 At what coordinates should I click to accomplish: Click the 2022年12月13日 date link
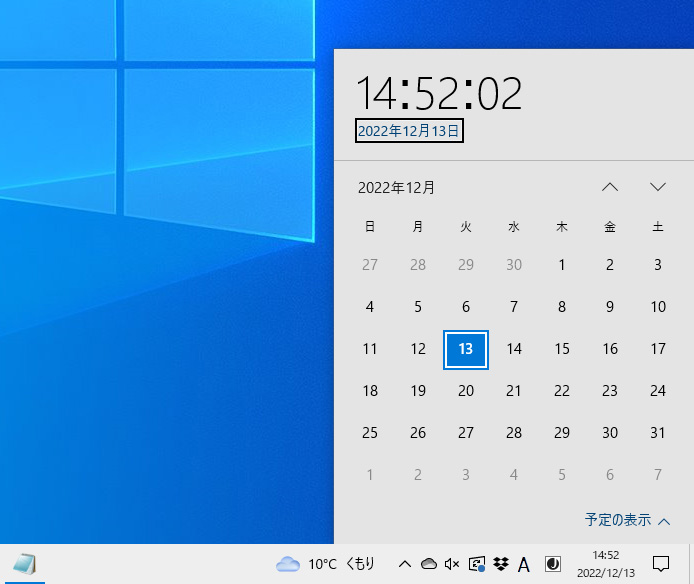click(409, 131)
